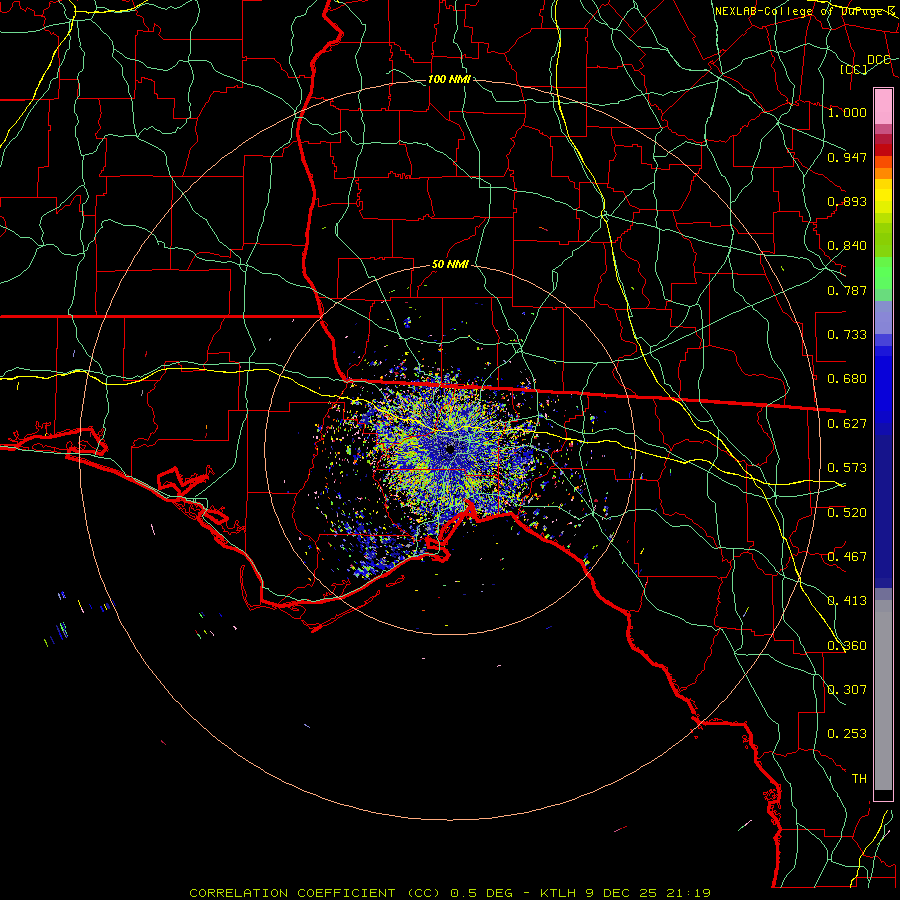Click the DCC label above the color scale
Image resolution: width=900 pixels, height=900 pixels.
coord(879,60)
